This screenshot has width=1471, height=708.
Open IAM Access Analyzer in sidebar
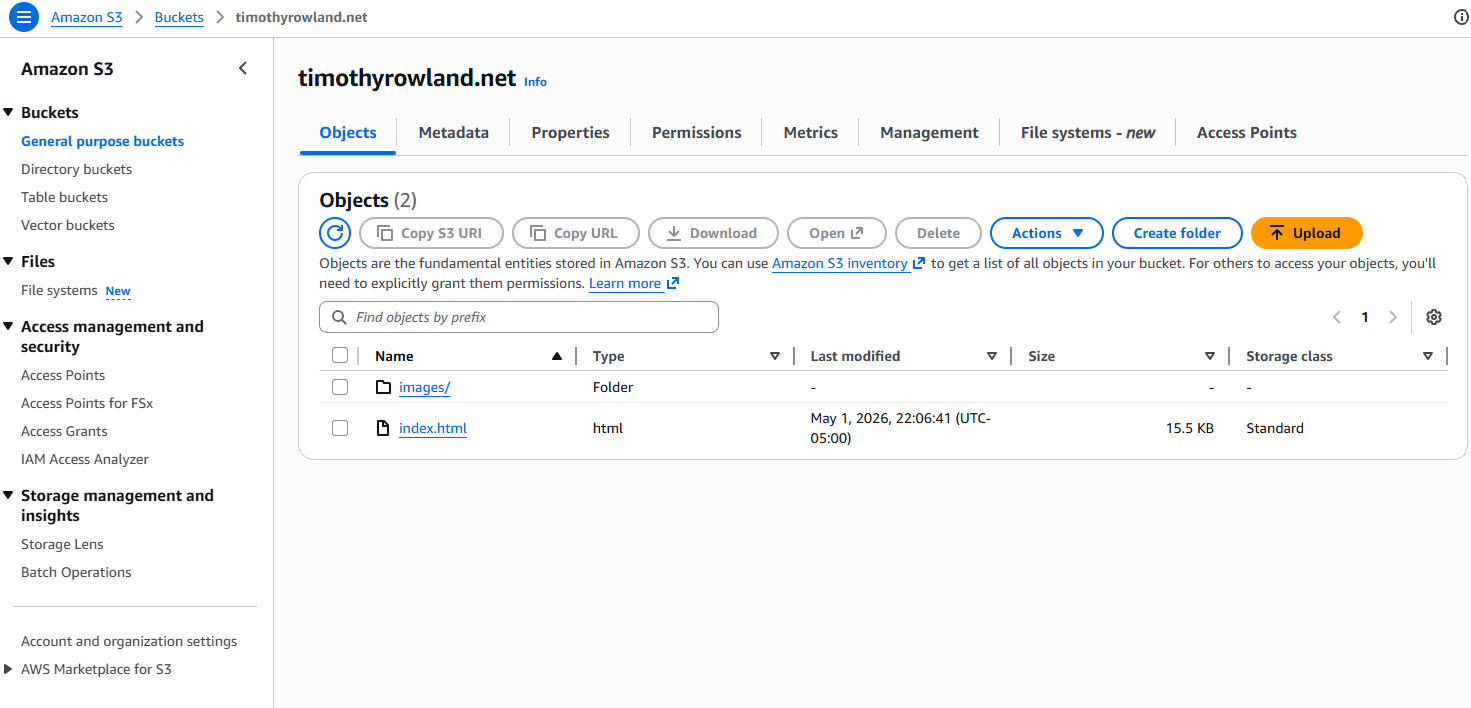tap(85, 459)
